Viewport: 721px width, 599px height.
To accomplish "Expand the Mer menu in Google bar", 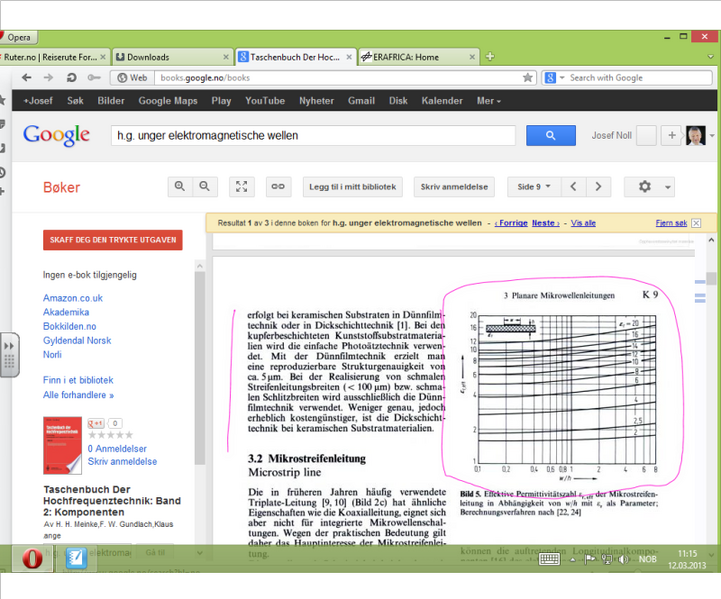I will click(x=488, y=101).
